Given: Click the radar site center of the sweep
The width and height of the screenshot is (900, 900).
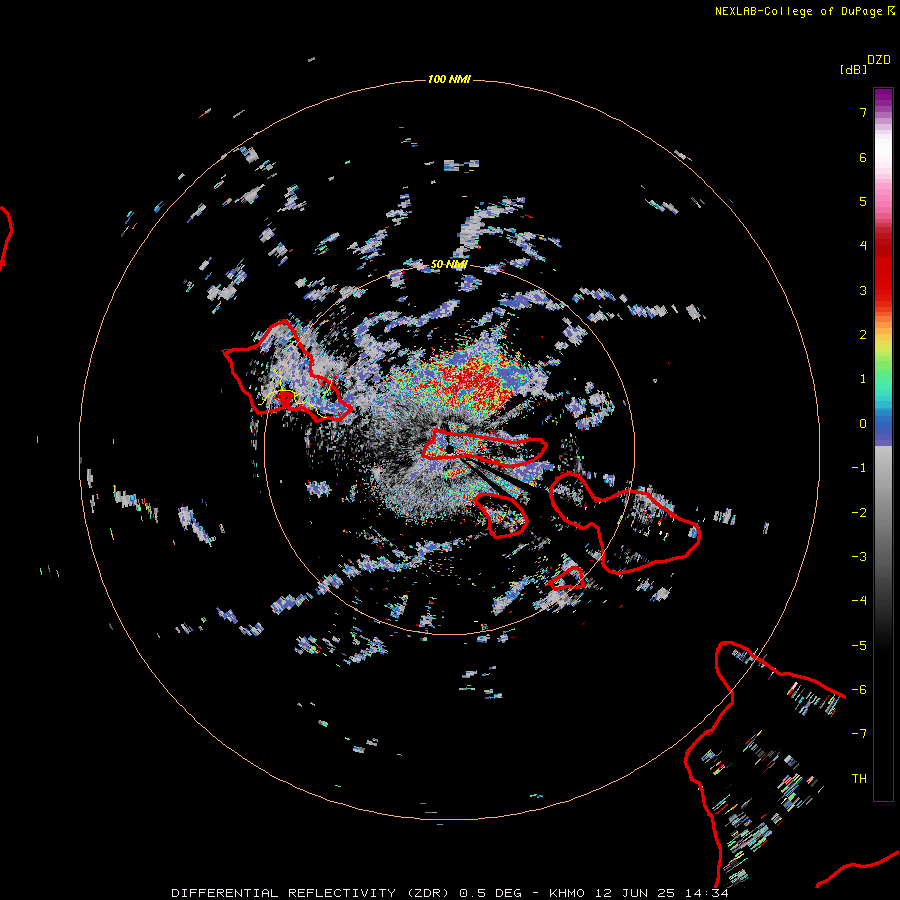Looking at the screenshot, I should 449,449.
